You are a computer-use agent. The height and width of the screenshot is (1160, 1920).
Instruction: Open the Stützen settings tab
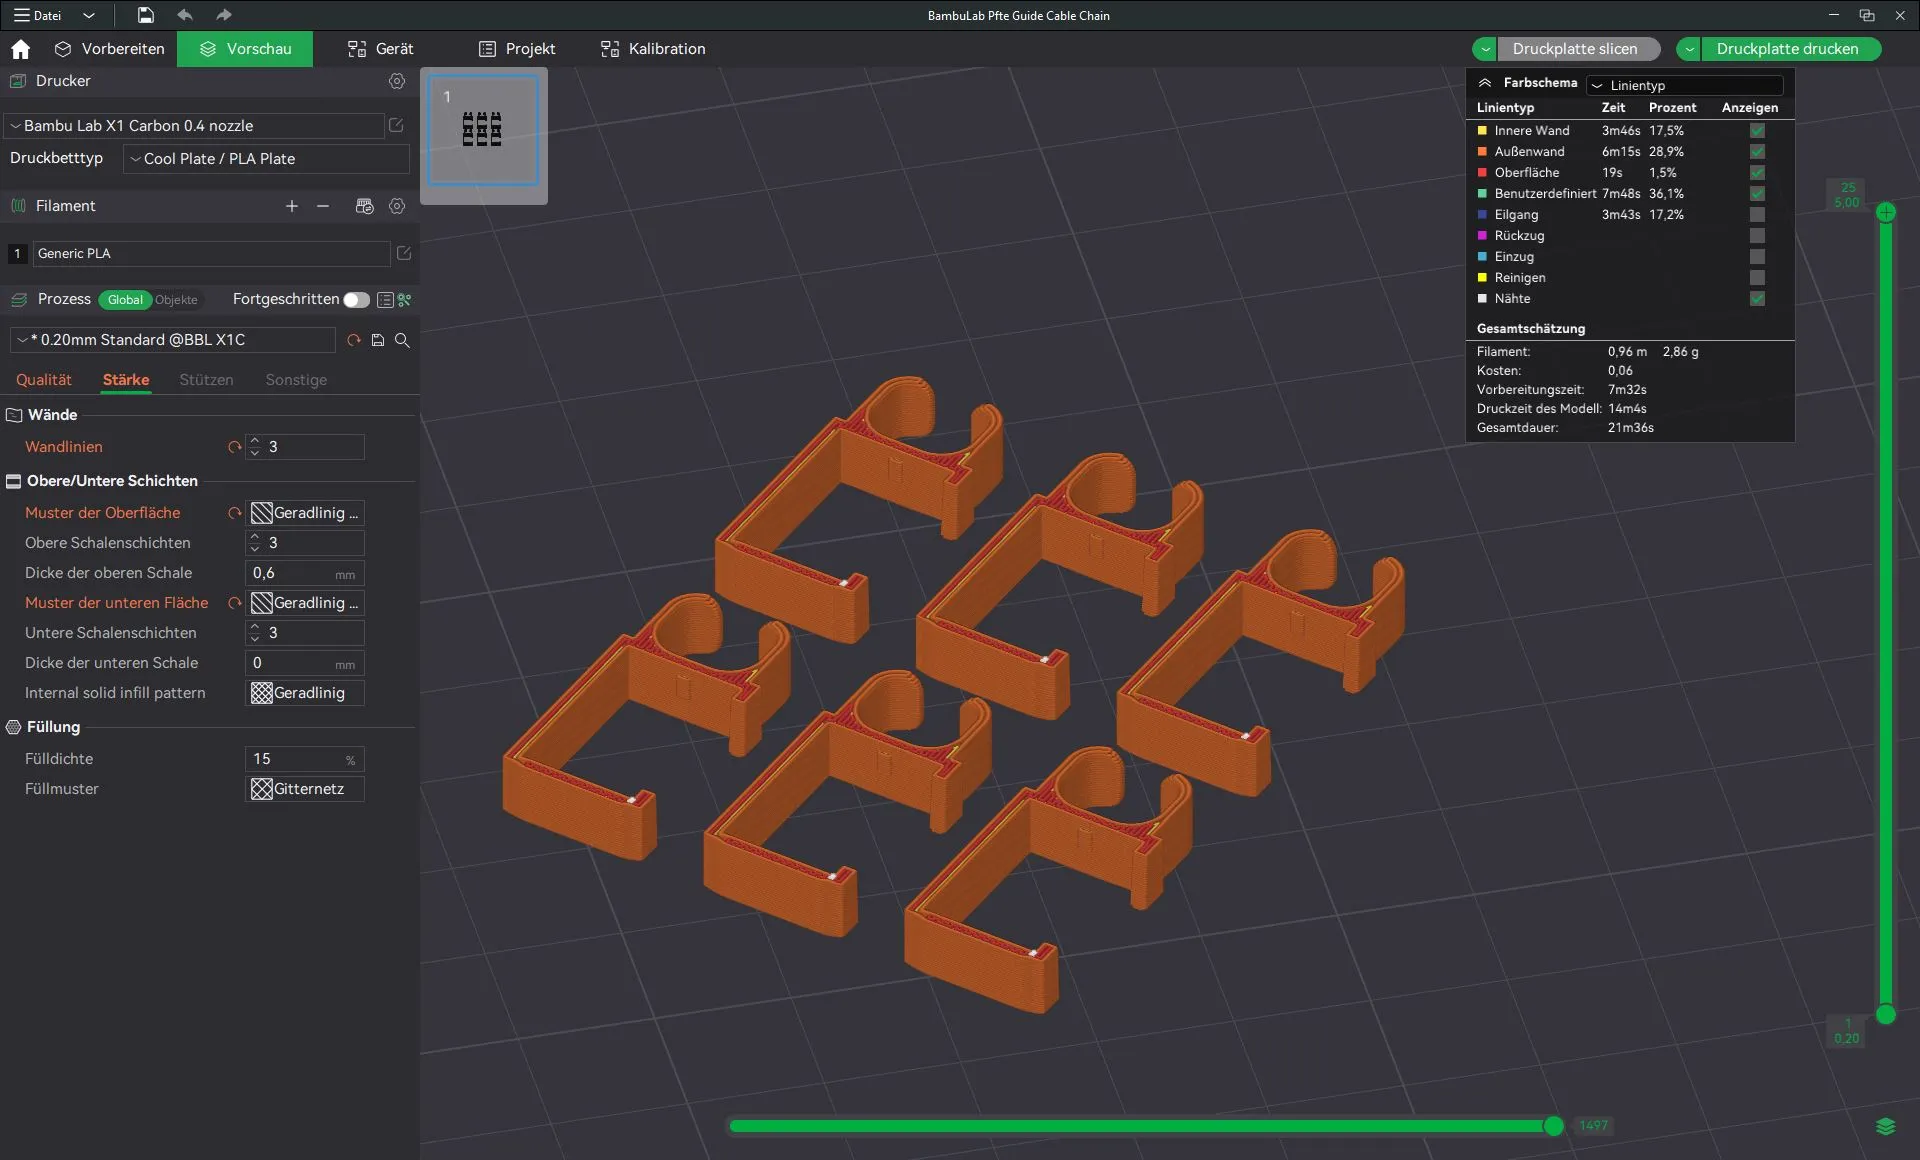pyautogui.click(x=206, y=380)
